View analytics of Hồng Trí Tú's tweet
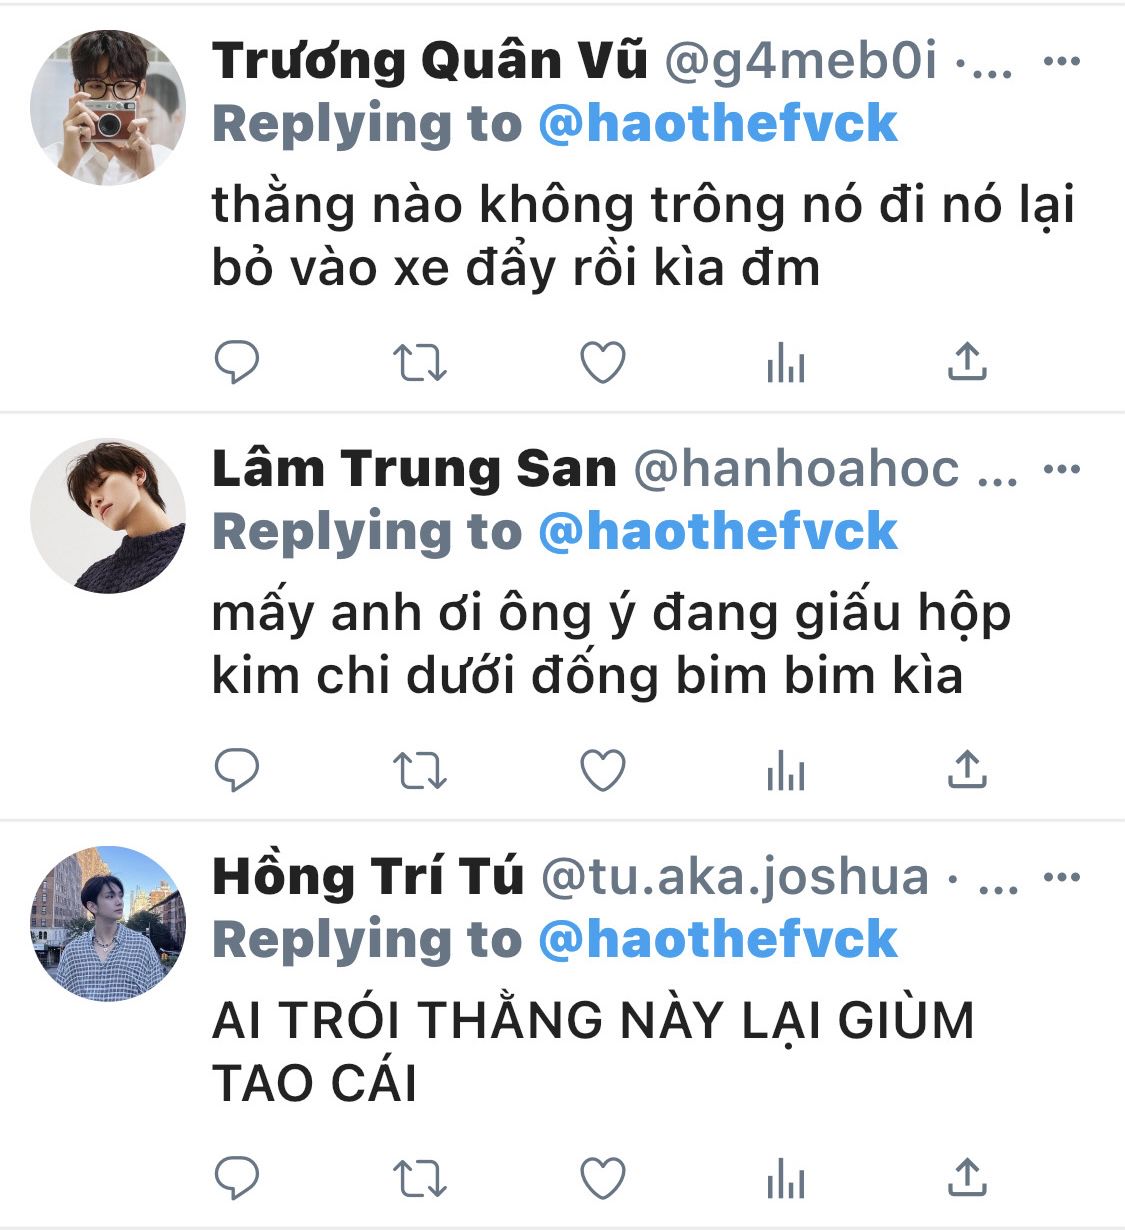 pyautogui.click(x=786, y=1179)
